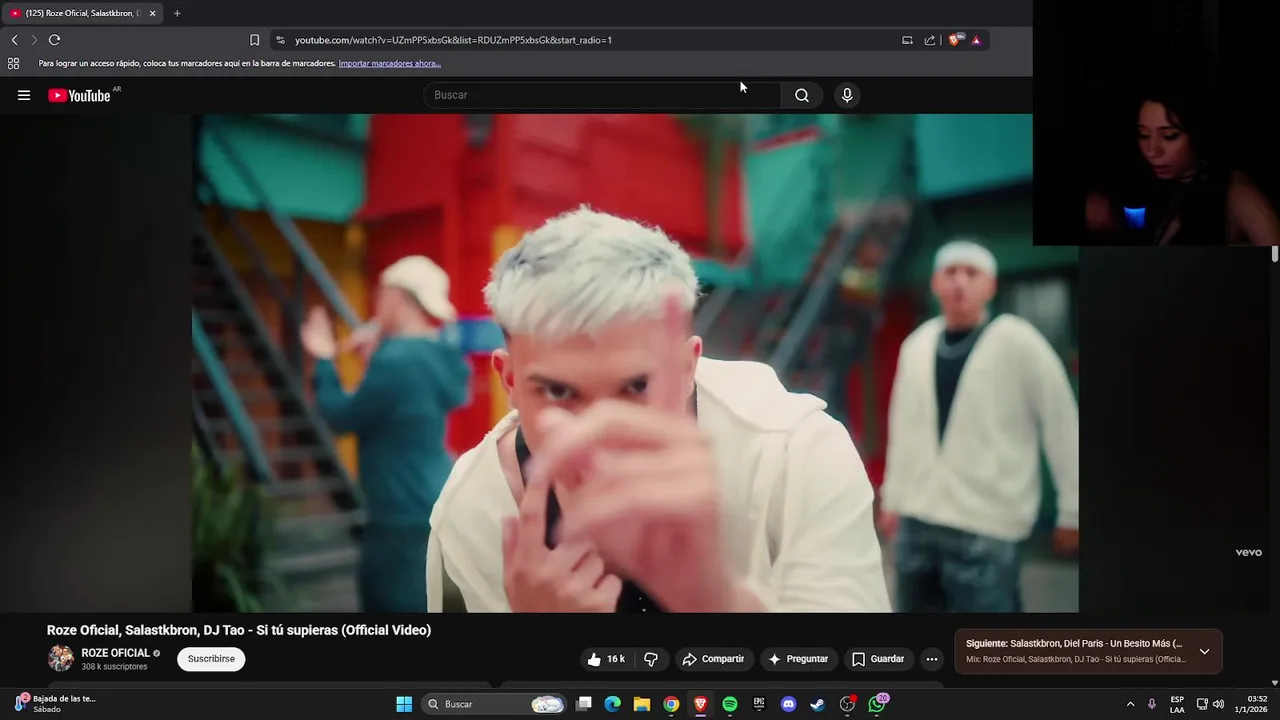Open the YouTube hamburger guide menu
Viewport: 1280px width, 720px height.
click(24, 95)
